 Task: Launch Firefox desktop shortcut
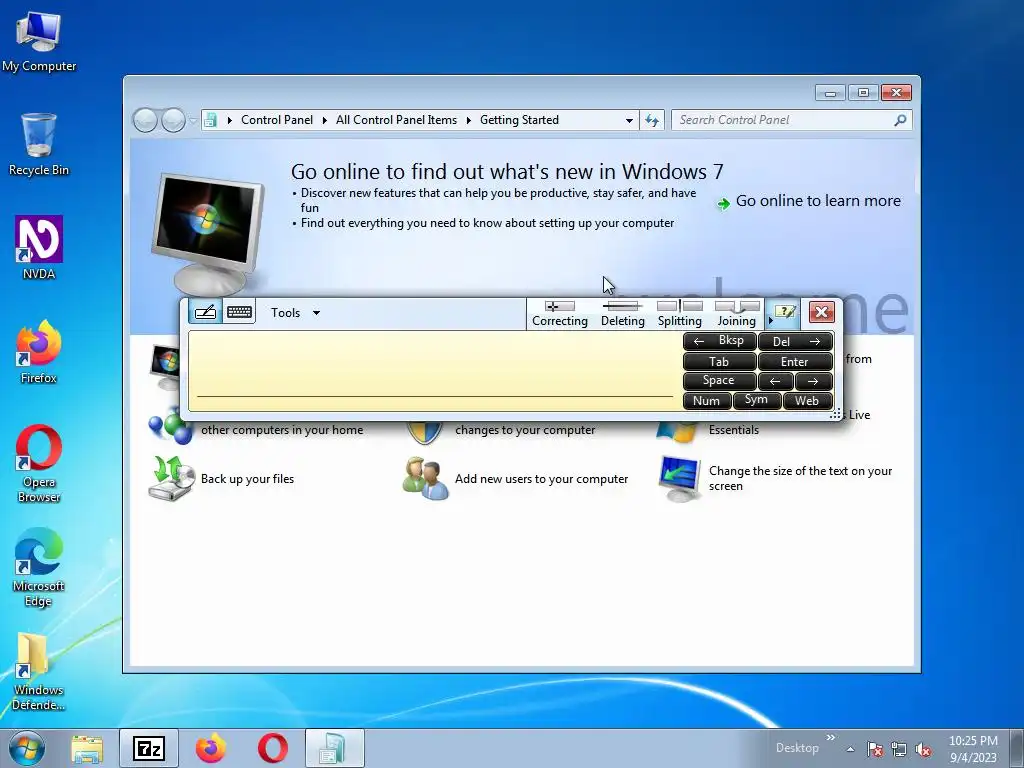(x=39, y=352)
